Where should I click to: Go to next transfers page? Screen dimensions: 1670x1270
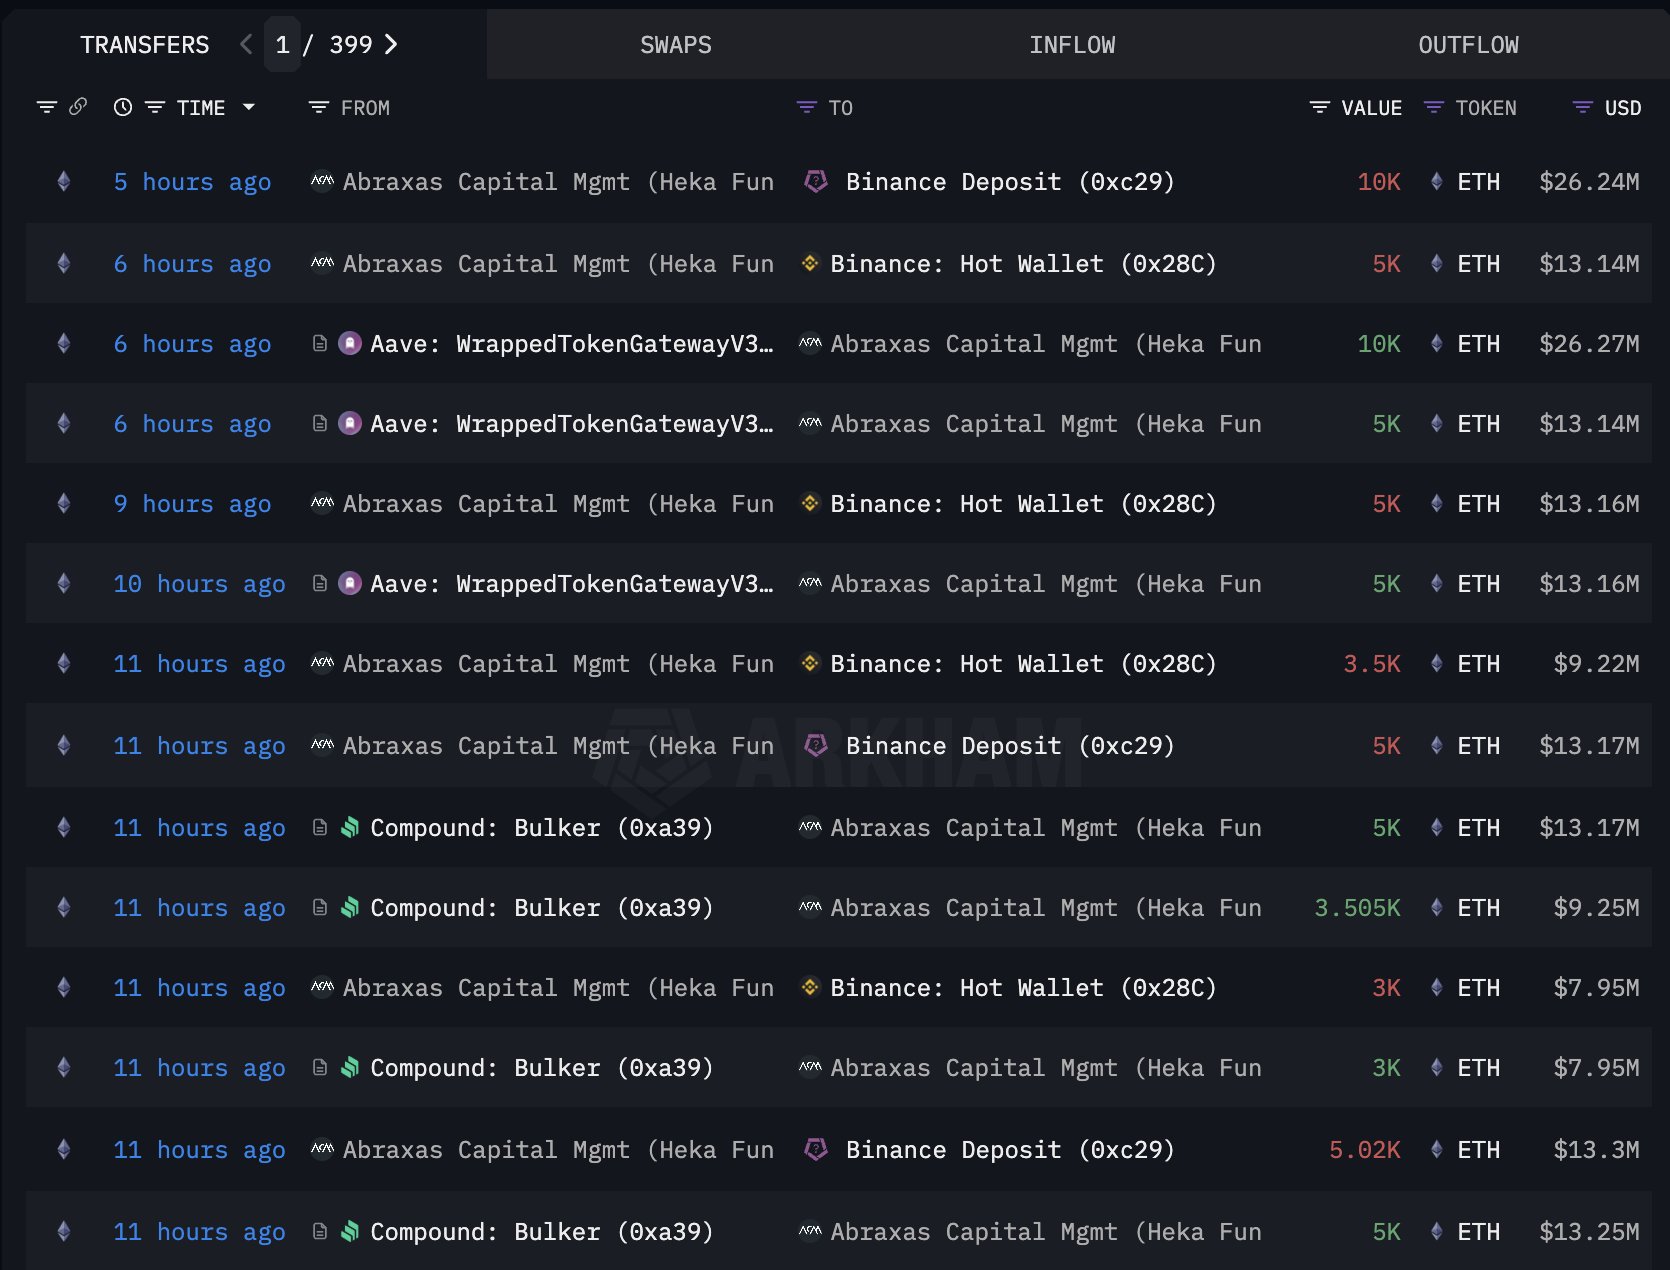point(391,44)
